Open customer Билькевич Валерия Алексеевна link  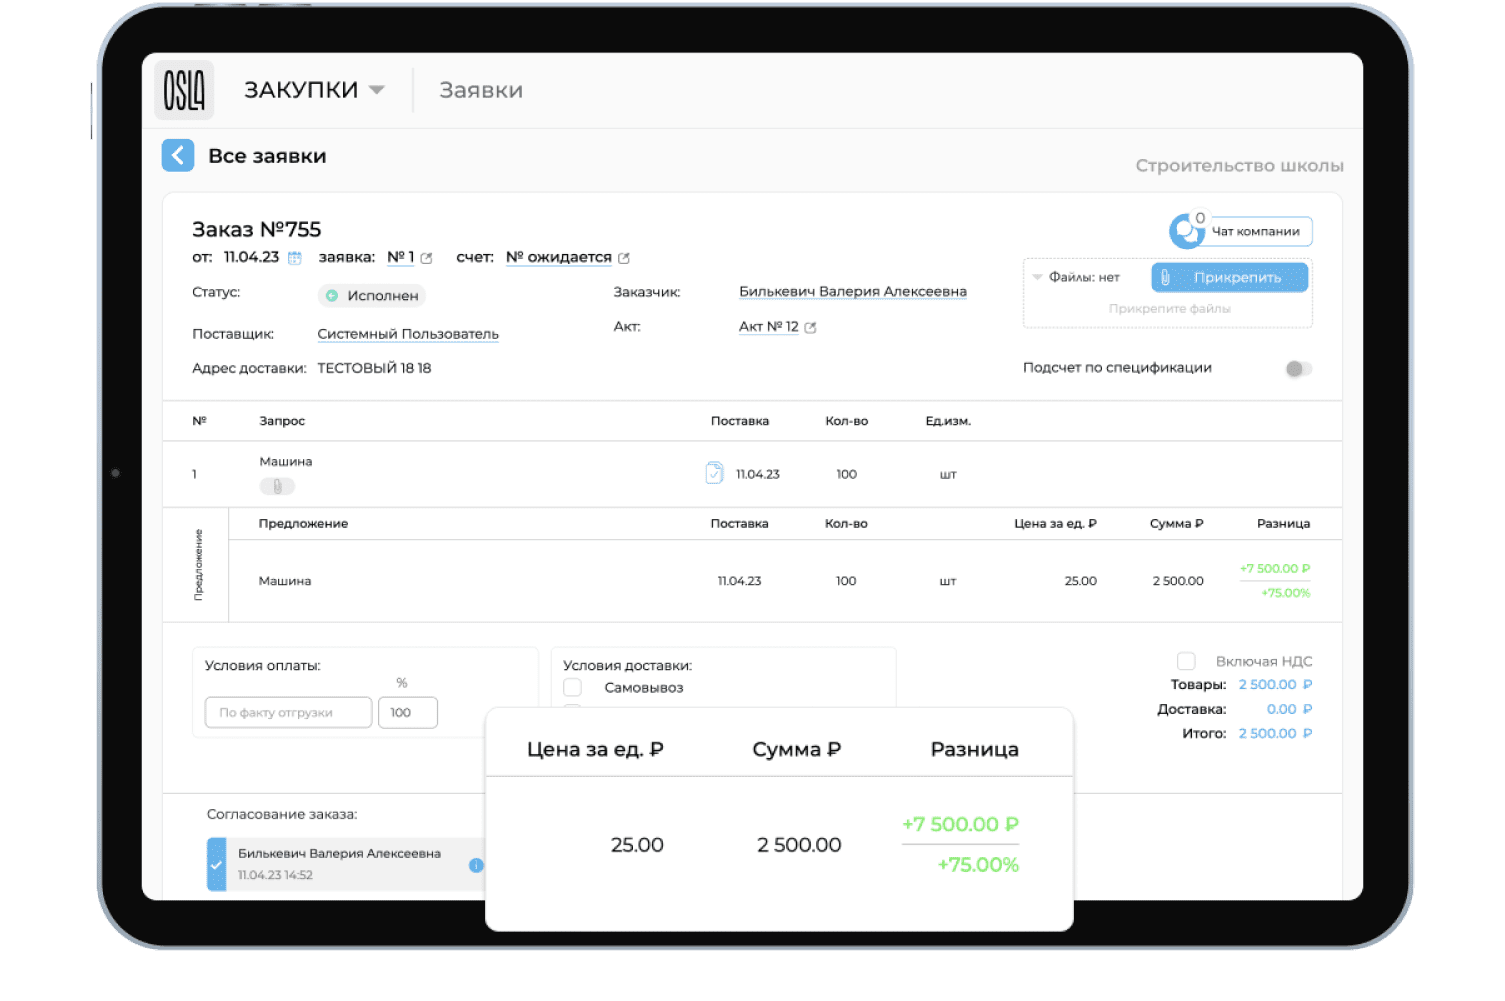(x=852, y=292)
